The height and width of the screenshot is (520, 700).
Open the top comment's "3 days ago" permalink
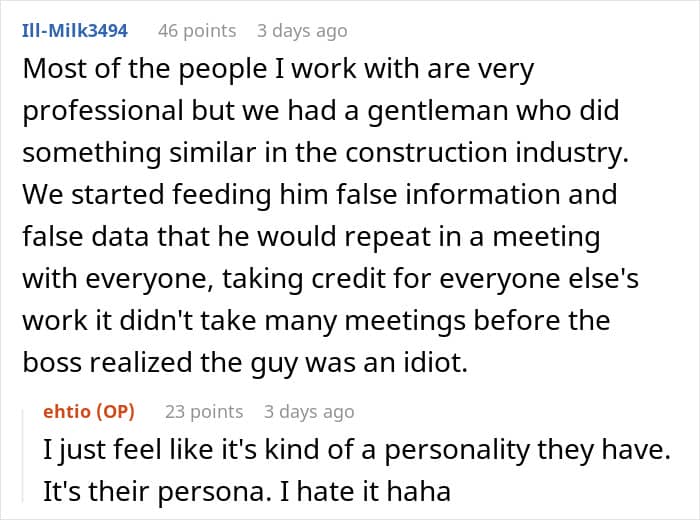pyautogui.click(x=302, y=31)
